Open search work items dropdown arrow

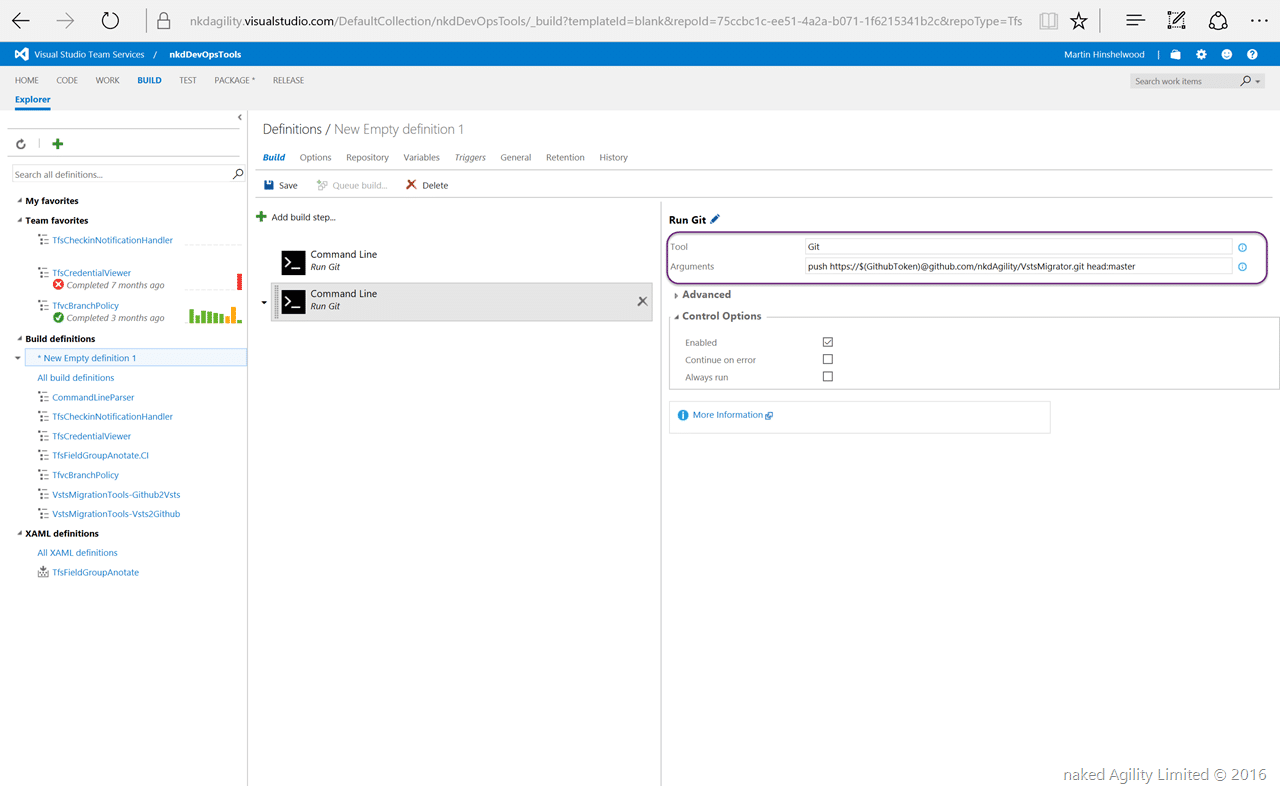[x=1257, y=81]
